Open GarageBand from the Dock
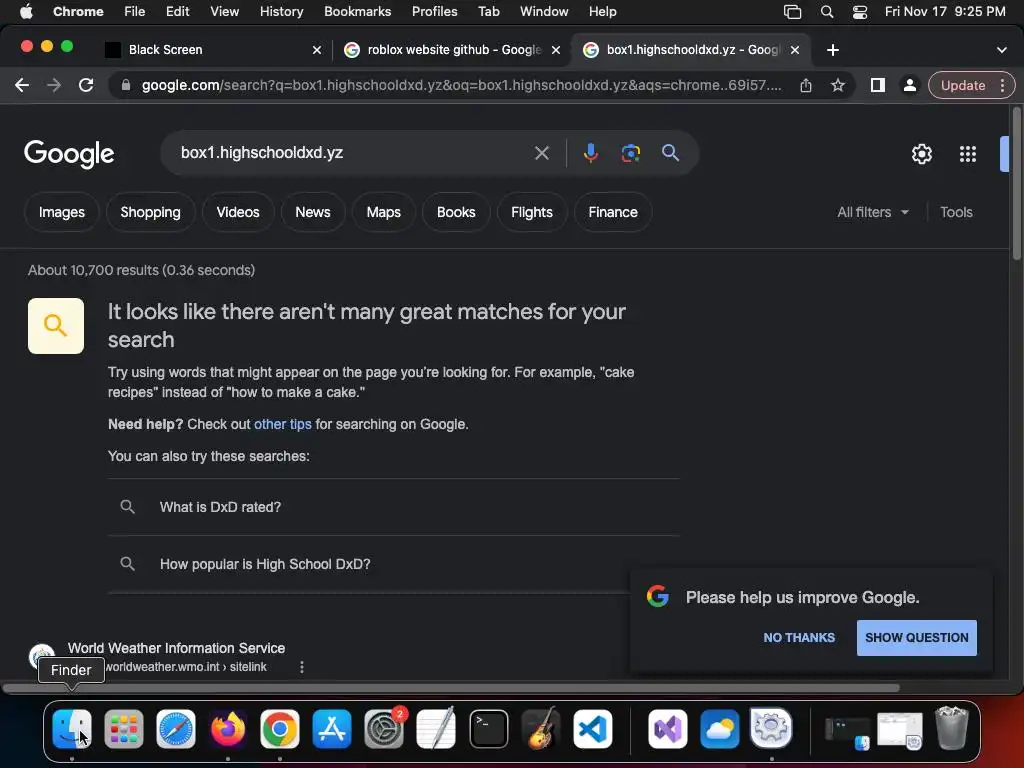This screenshot has width=1024, height=768. point(541,729)
